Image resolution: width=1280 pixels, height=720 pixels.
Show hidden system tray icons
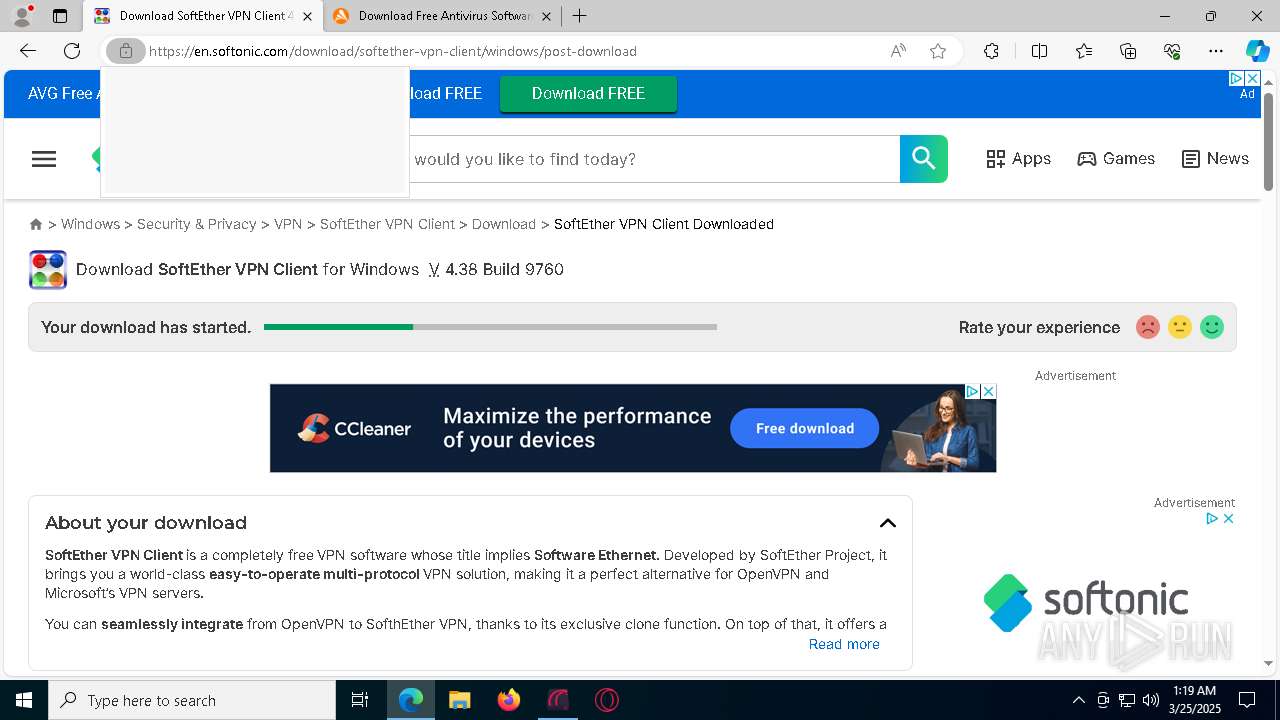pos(1078,700)
